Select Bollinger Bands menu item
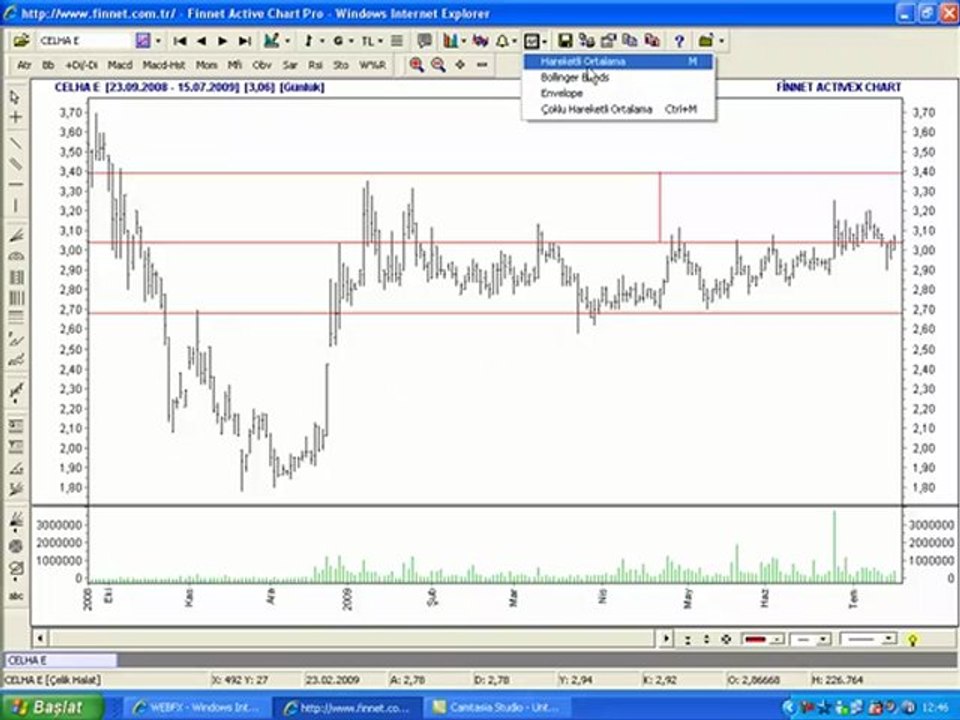 point(618,77)
